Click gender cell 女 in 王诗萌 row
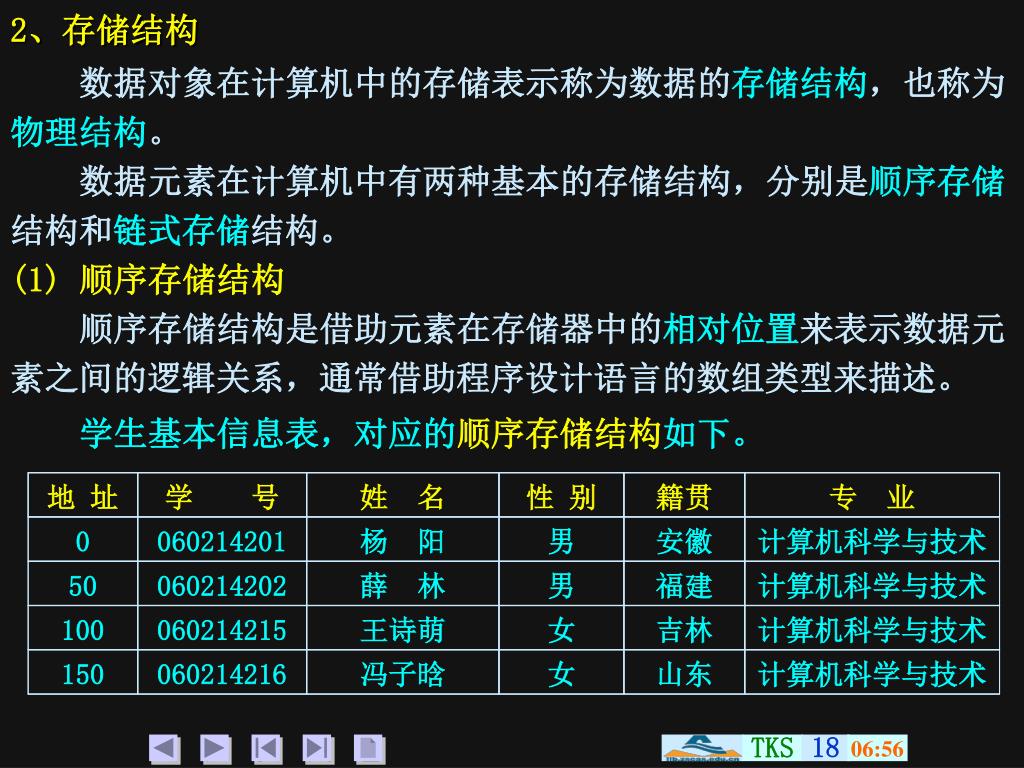The image size is (1024, 768). click(561, 630)
